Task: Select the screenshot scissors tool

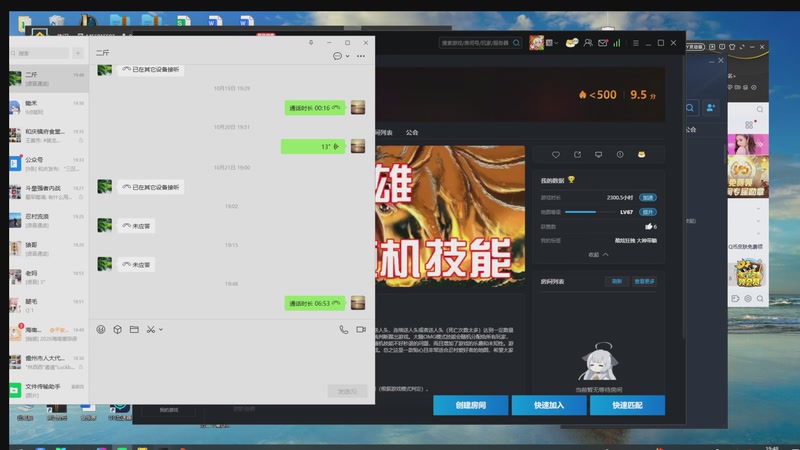Action: 151,330
